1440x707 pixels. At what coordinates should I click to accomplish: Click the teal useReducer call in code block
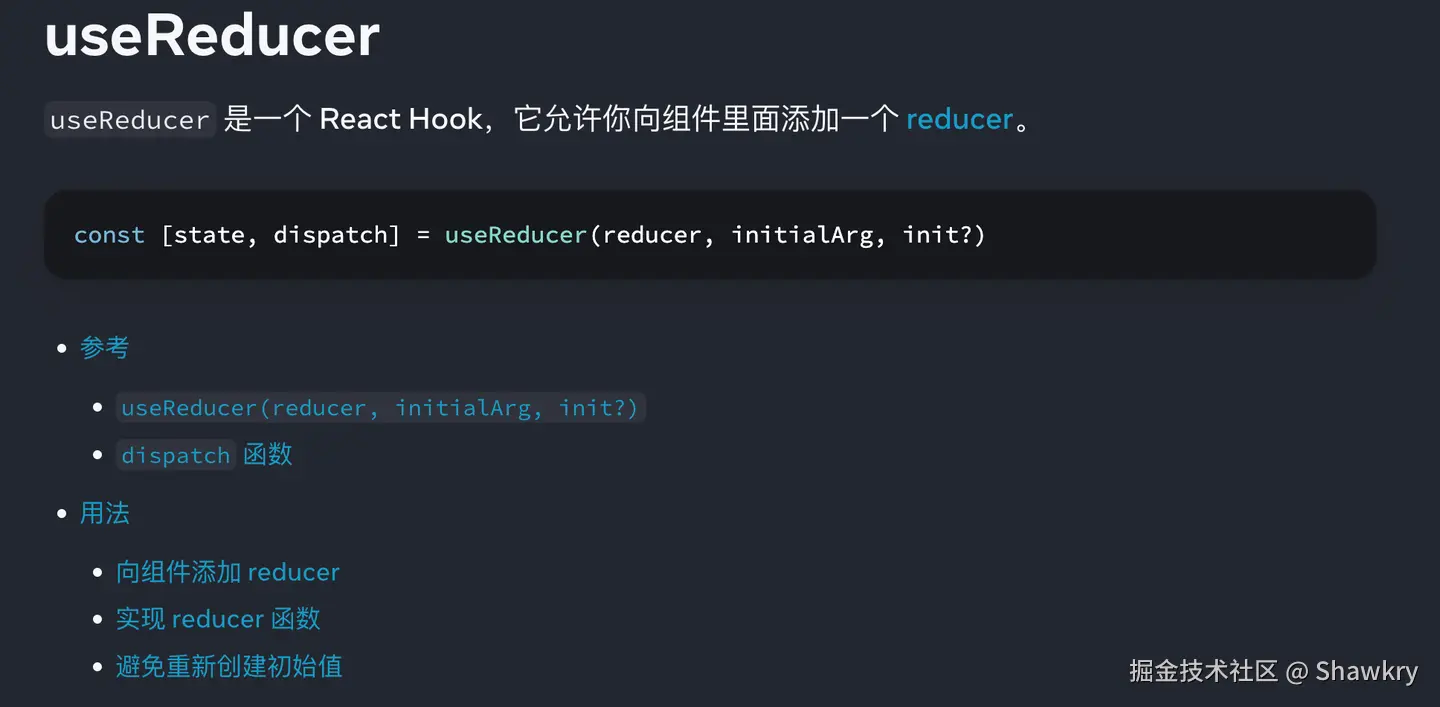(516, 235)
